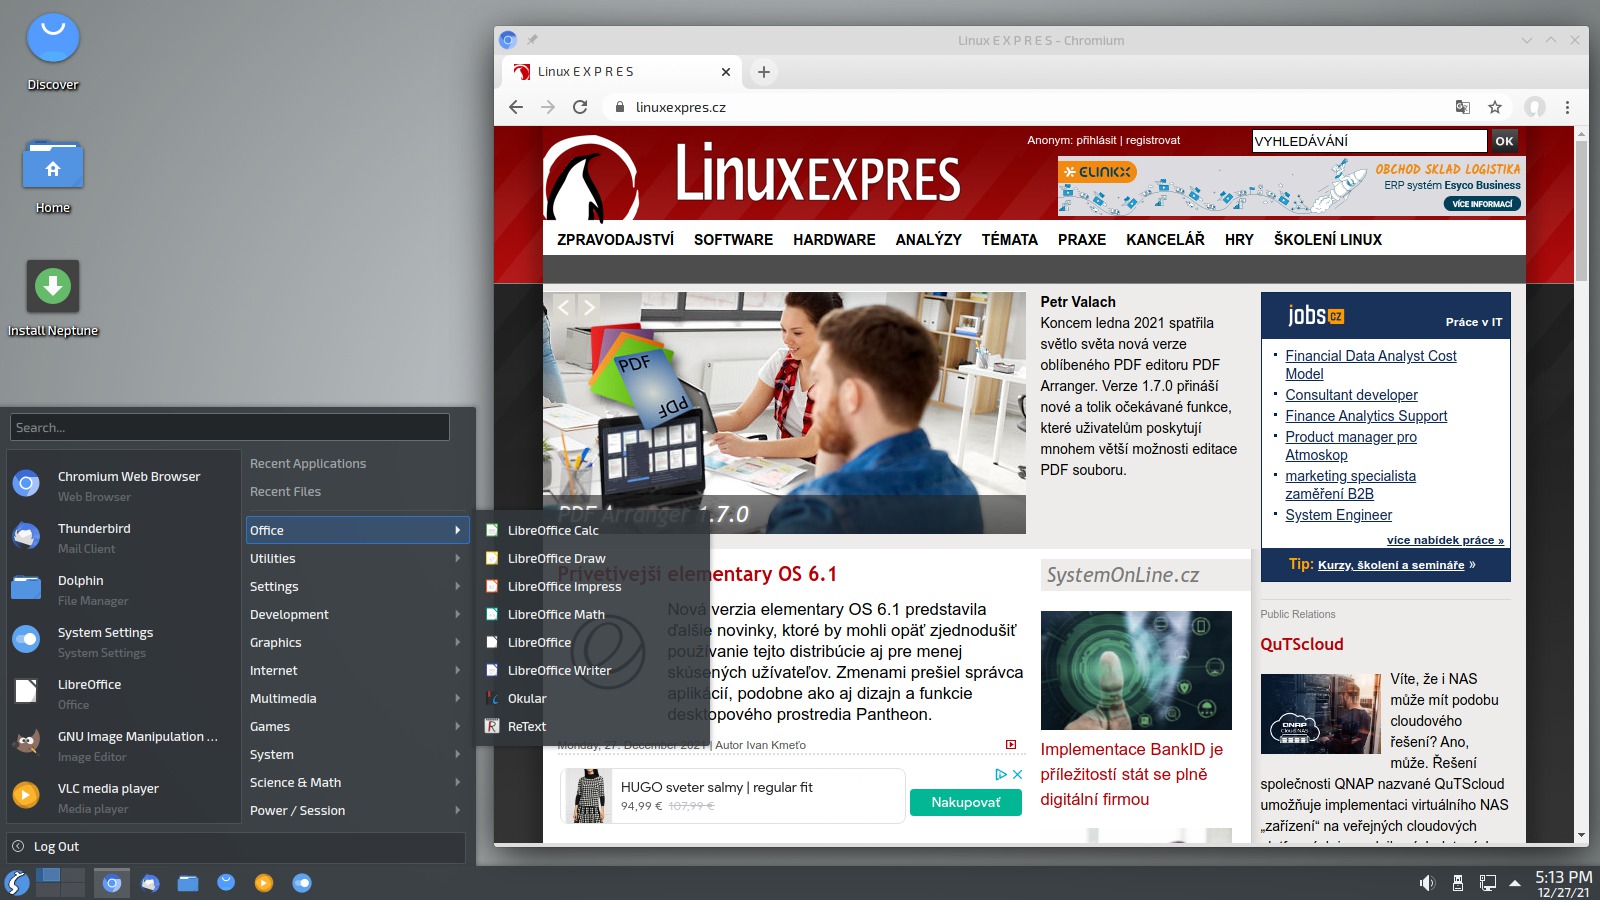Expand the Office category submenu
1600x900 pixels.
click(x=357, y=530)
